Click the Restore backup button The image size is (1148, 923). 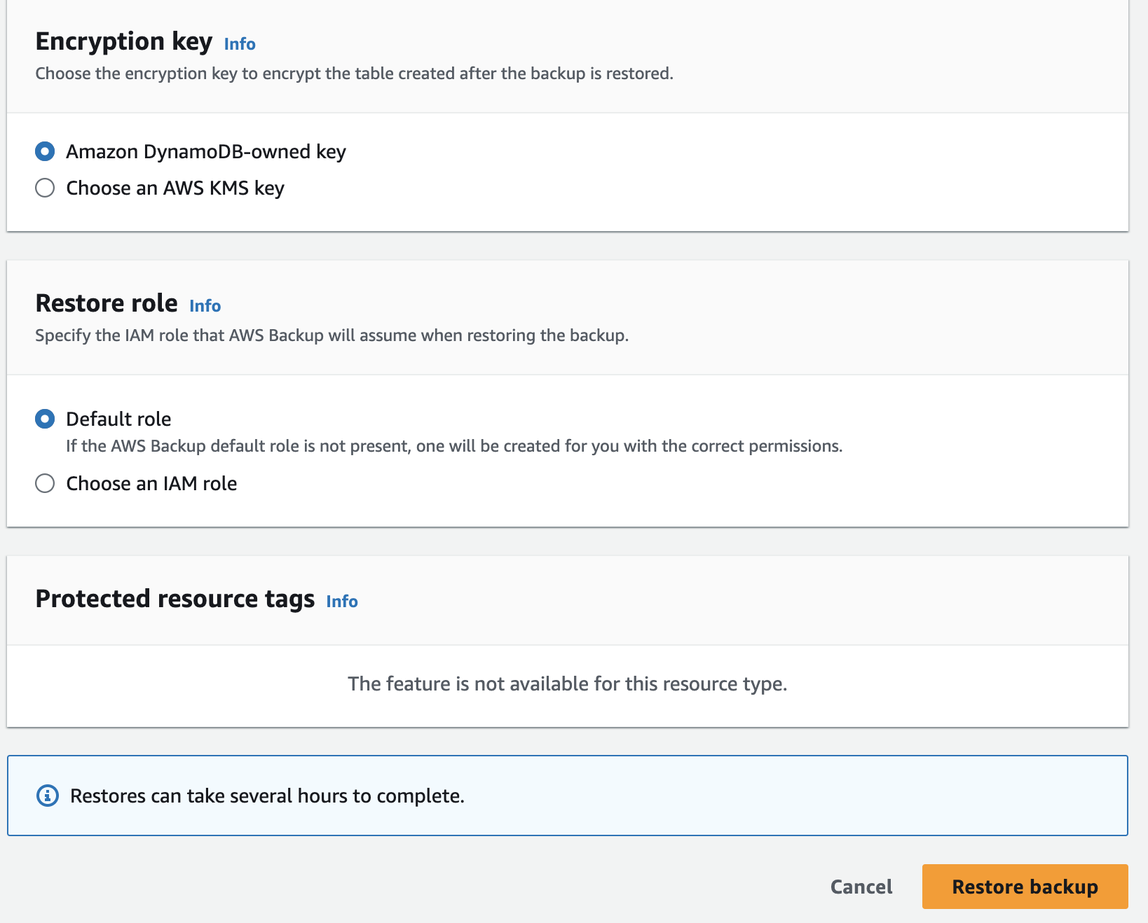(x=1025, y=886)
